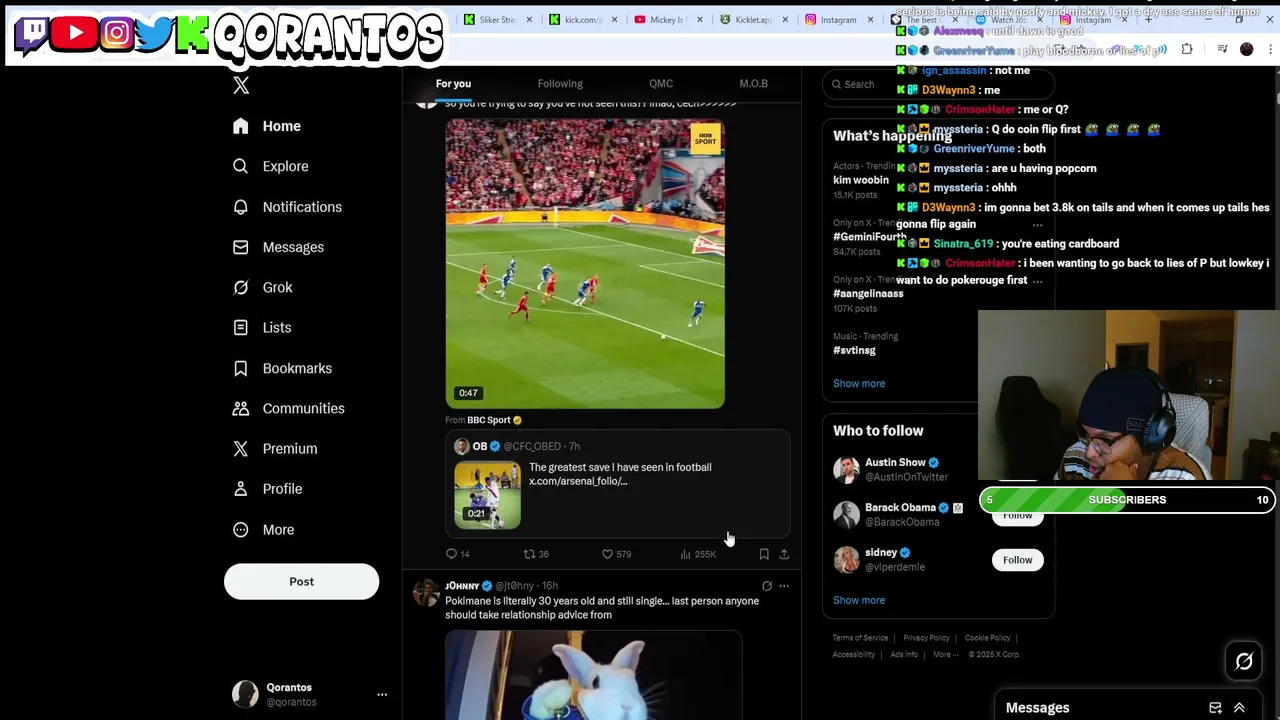
Task: Play the BBC Sport football video
Action: click(585, 264)
